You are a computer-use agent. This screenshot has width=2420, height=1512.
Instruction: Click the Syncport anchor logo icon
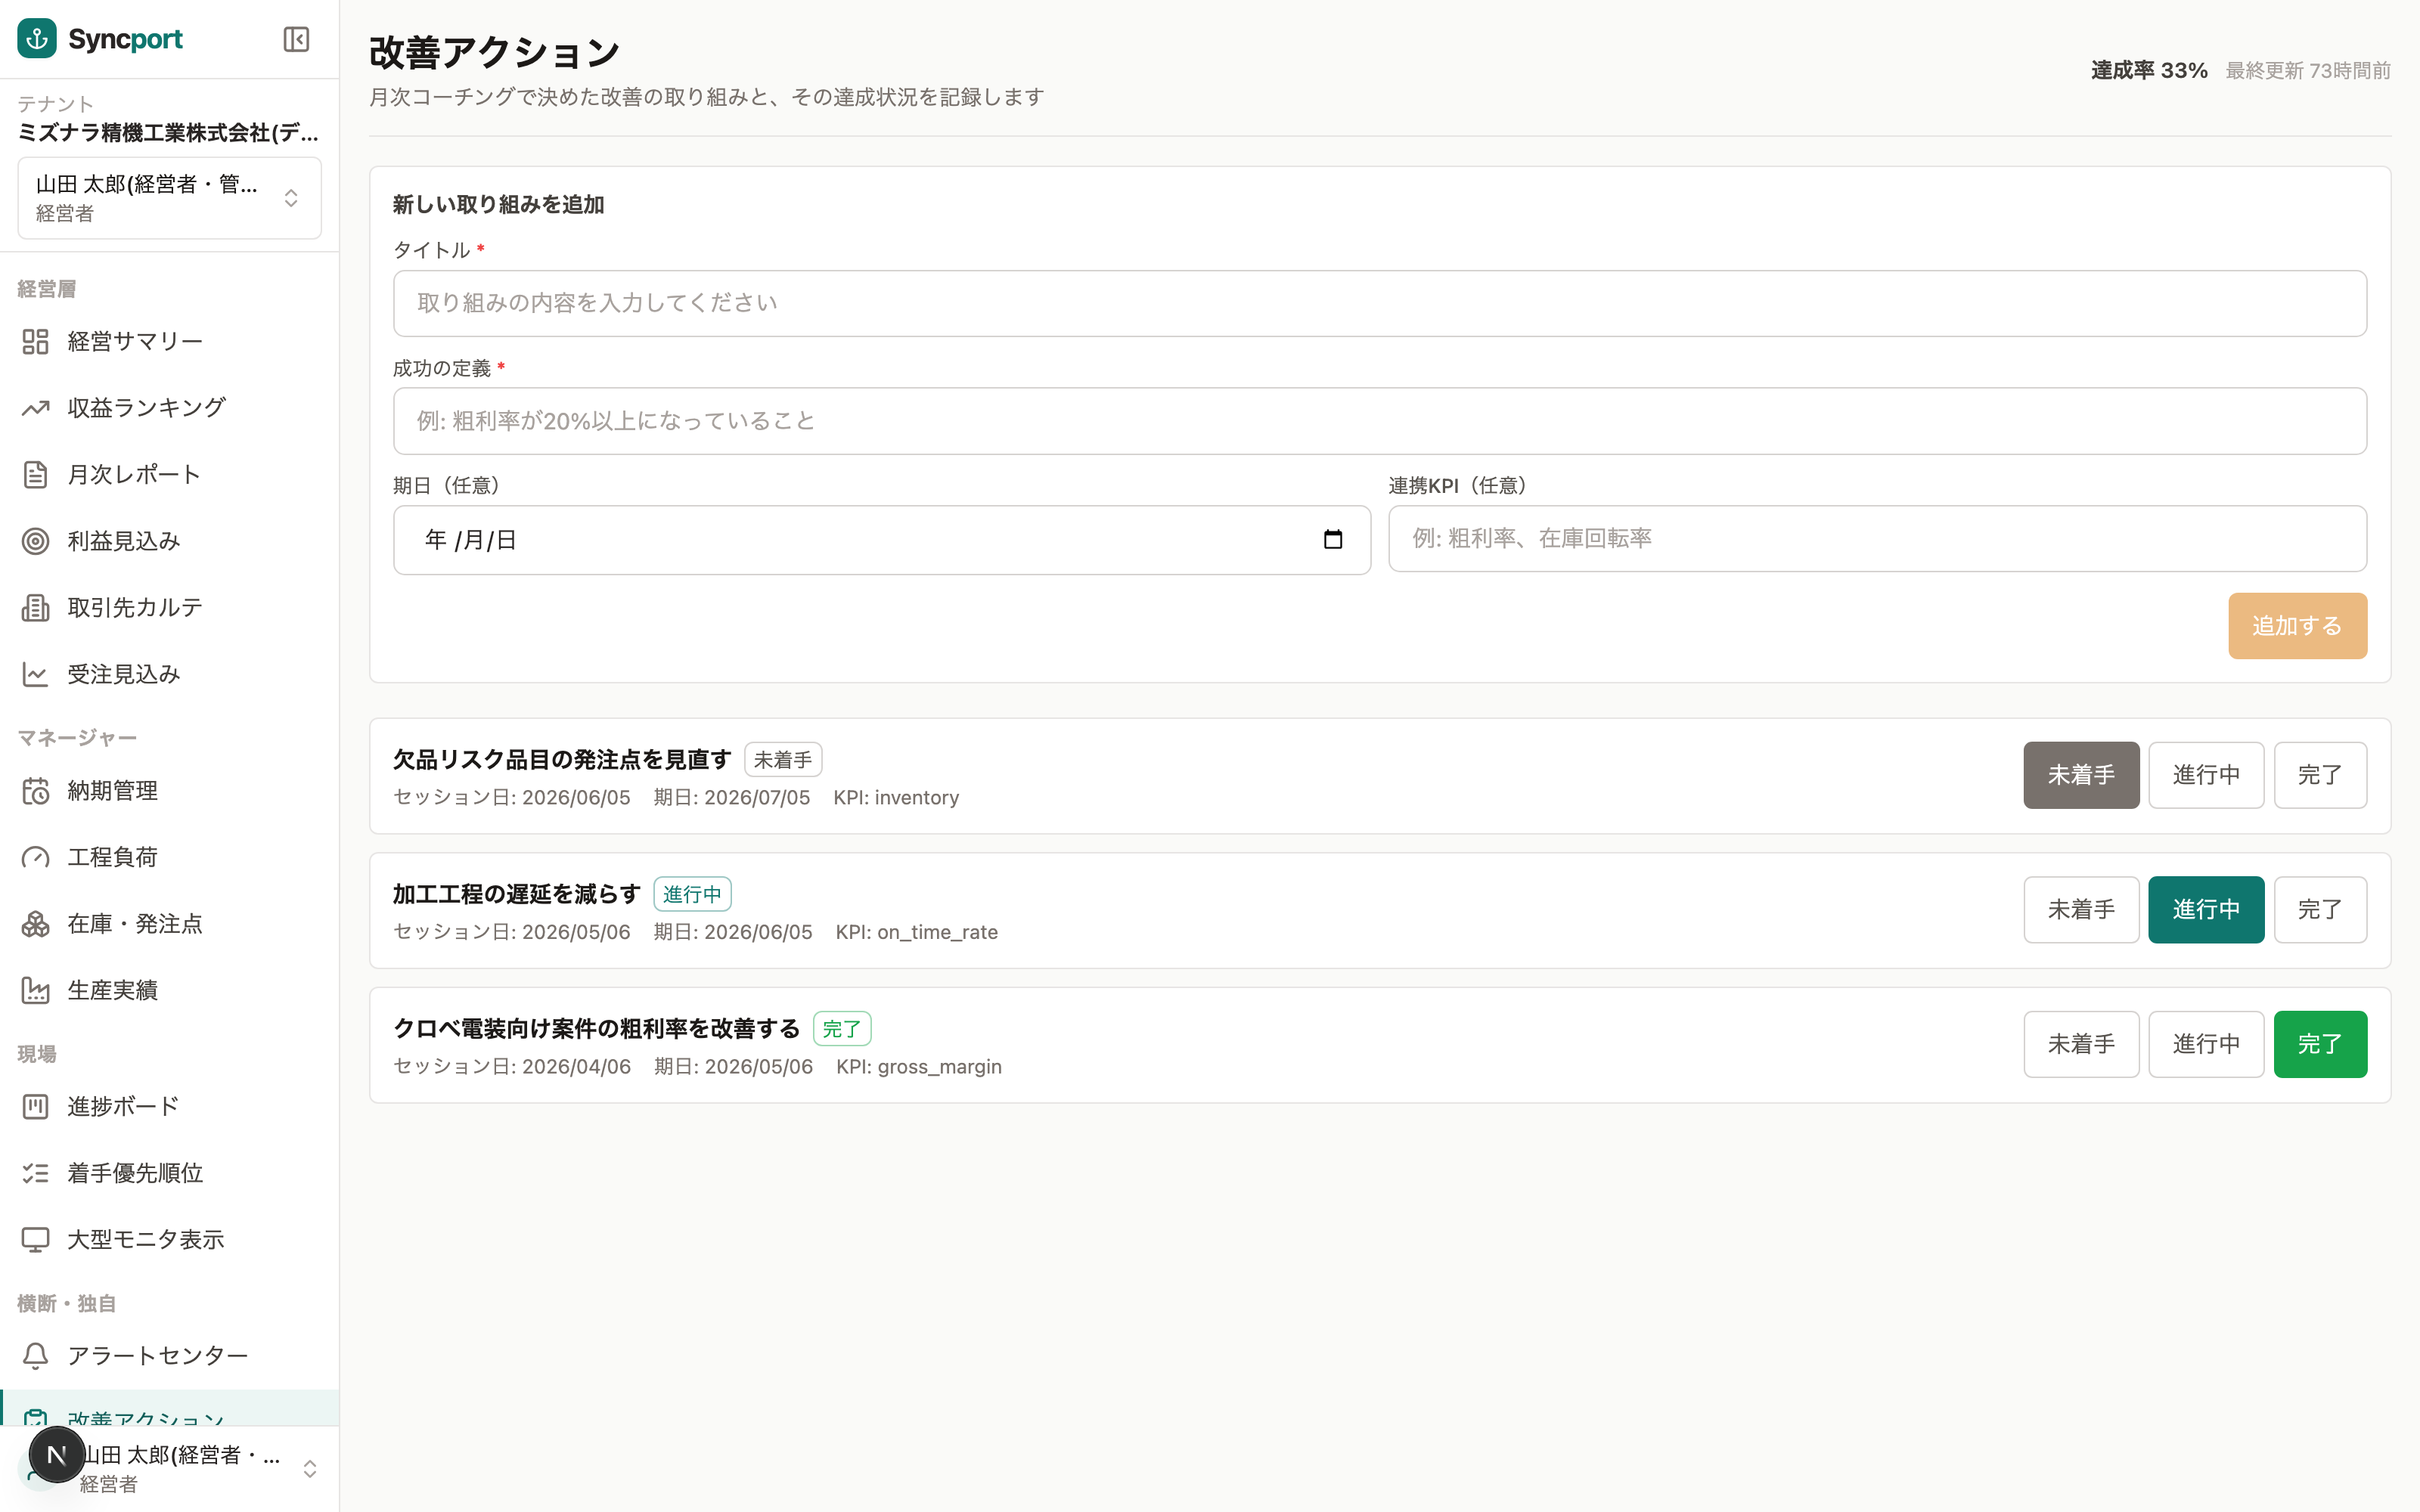[x=37, y=39]
